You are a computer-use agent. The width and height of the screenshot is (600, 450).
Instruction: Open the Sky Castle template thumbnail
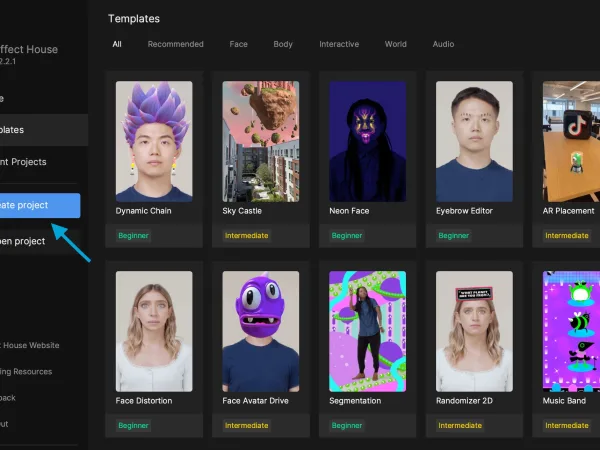click(x=261, y=141)
